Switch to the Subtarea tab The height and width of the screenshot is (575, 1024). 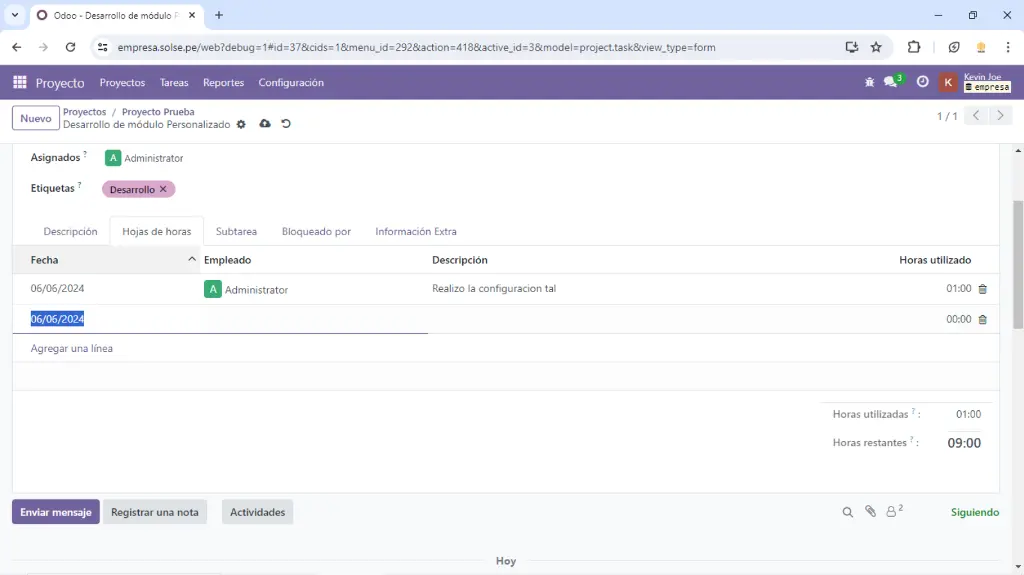click(236, 231)
